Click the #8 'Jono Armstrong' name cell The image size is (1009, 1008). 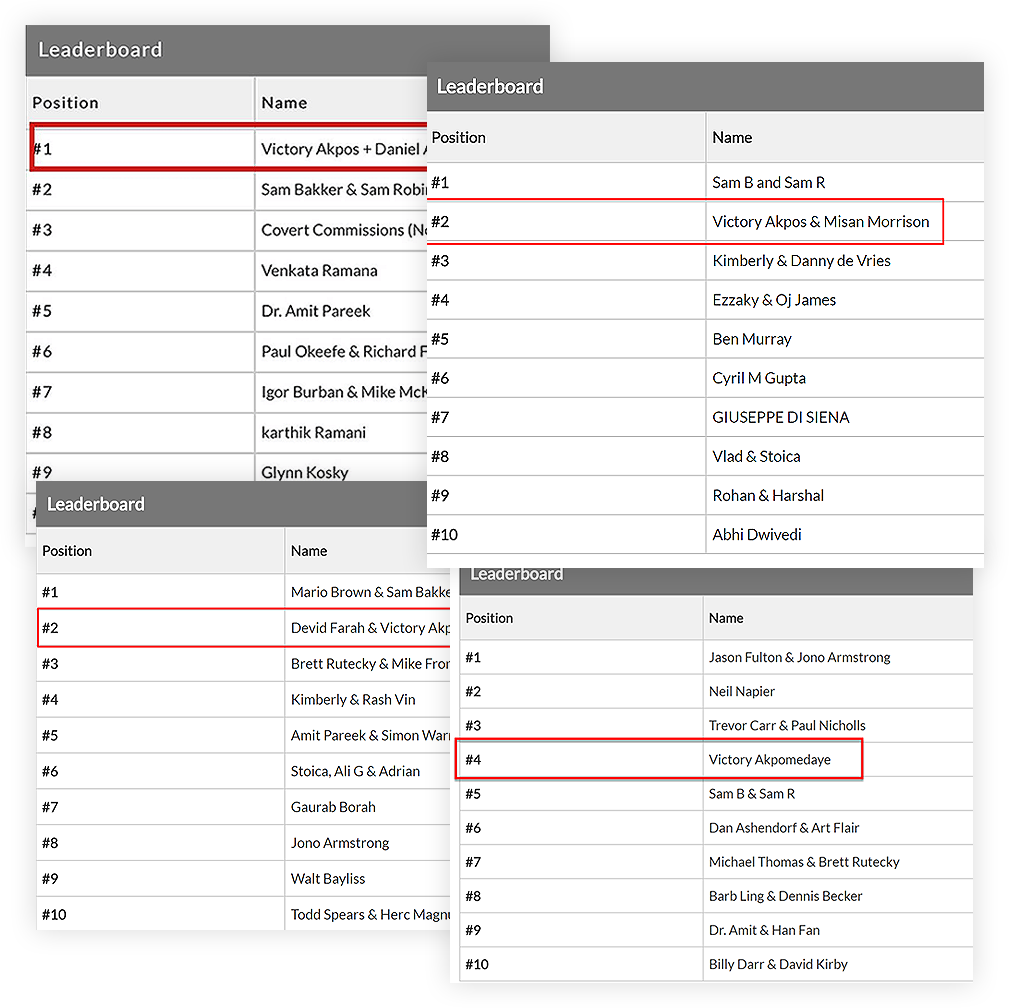click(x=368, y=843)
